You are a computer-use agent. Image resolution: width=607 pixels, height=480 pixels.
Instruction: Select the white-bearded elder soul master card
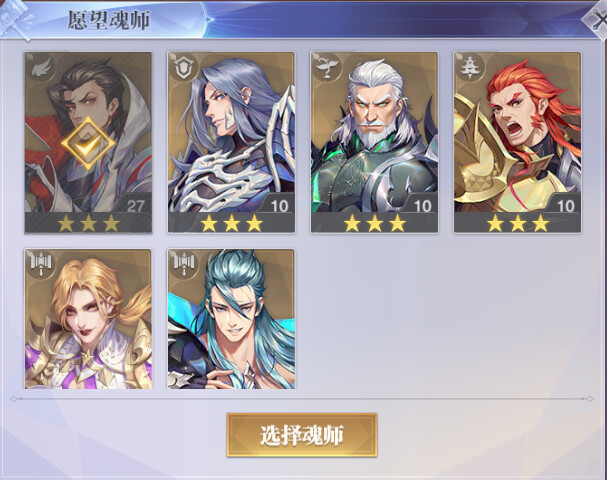[x=374, y=142]
